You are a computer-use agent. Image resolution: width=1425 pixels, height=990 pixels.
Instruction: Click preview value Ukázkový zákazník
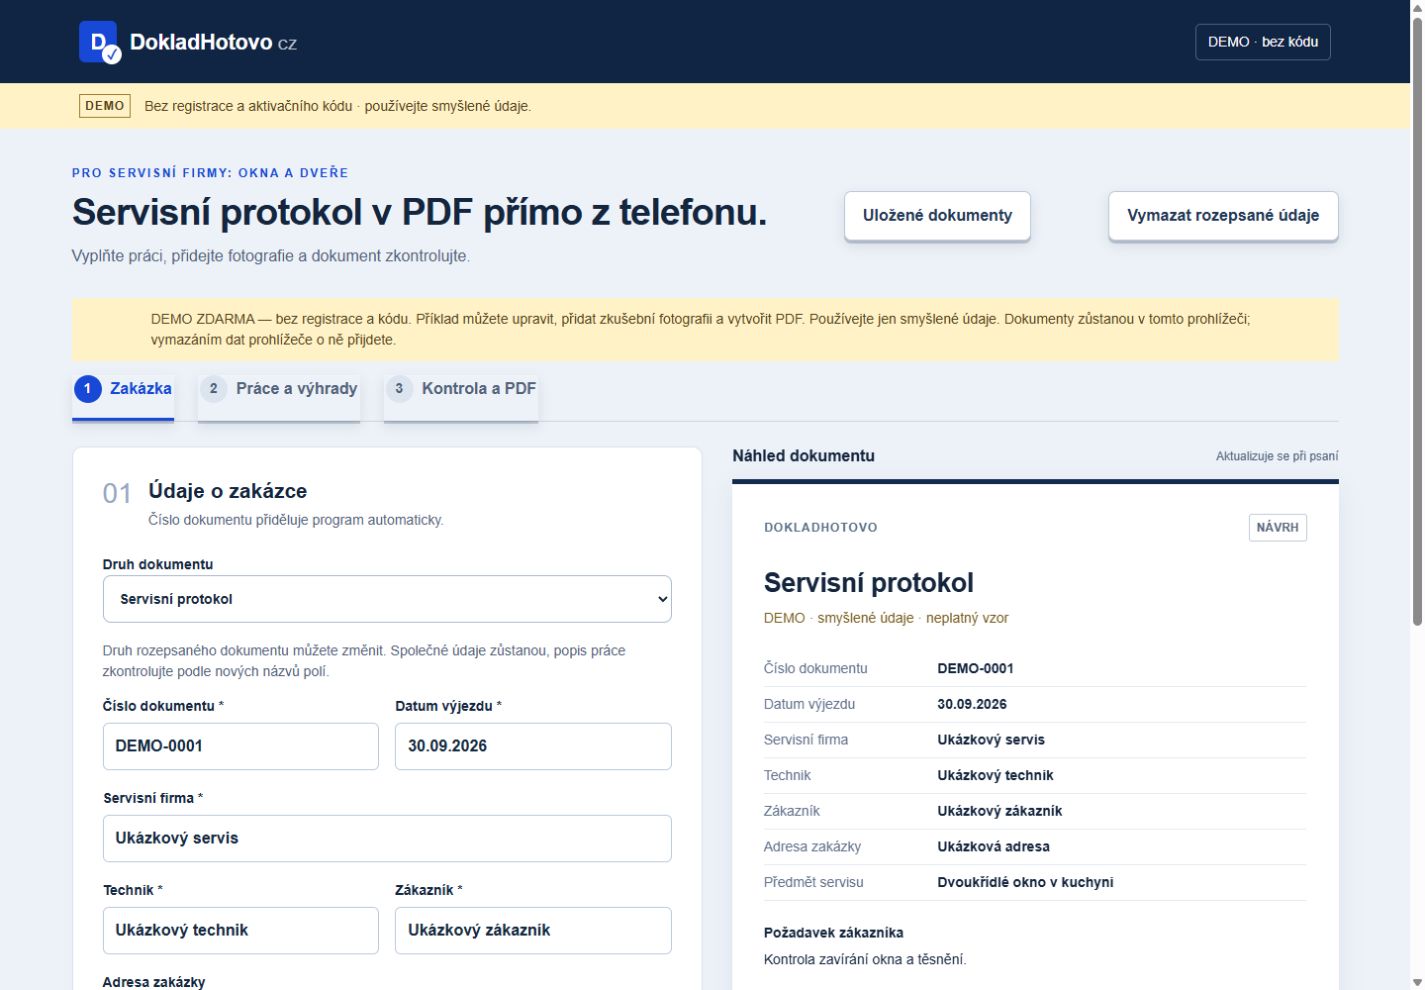999,811
